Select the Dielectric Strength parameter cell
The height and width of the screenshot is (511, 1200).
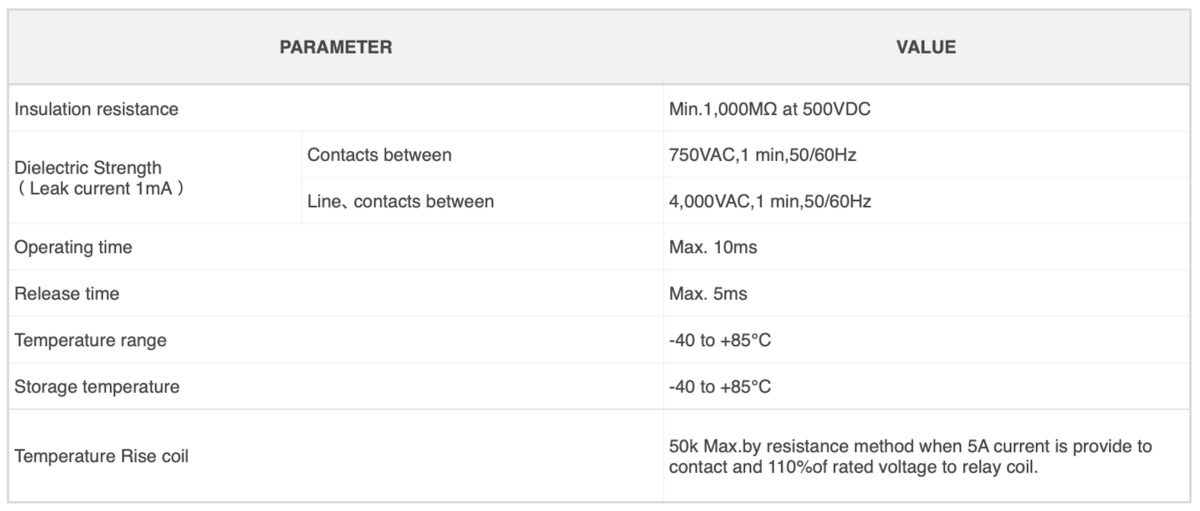pyautogui.click(x=154, y=178)
